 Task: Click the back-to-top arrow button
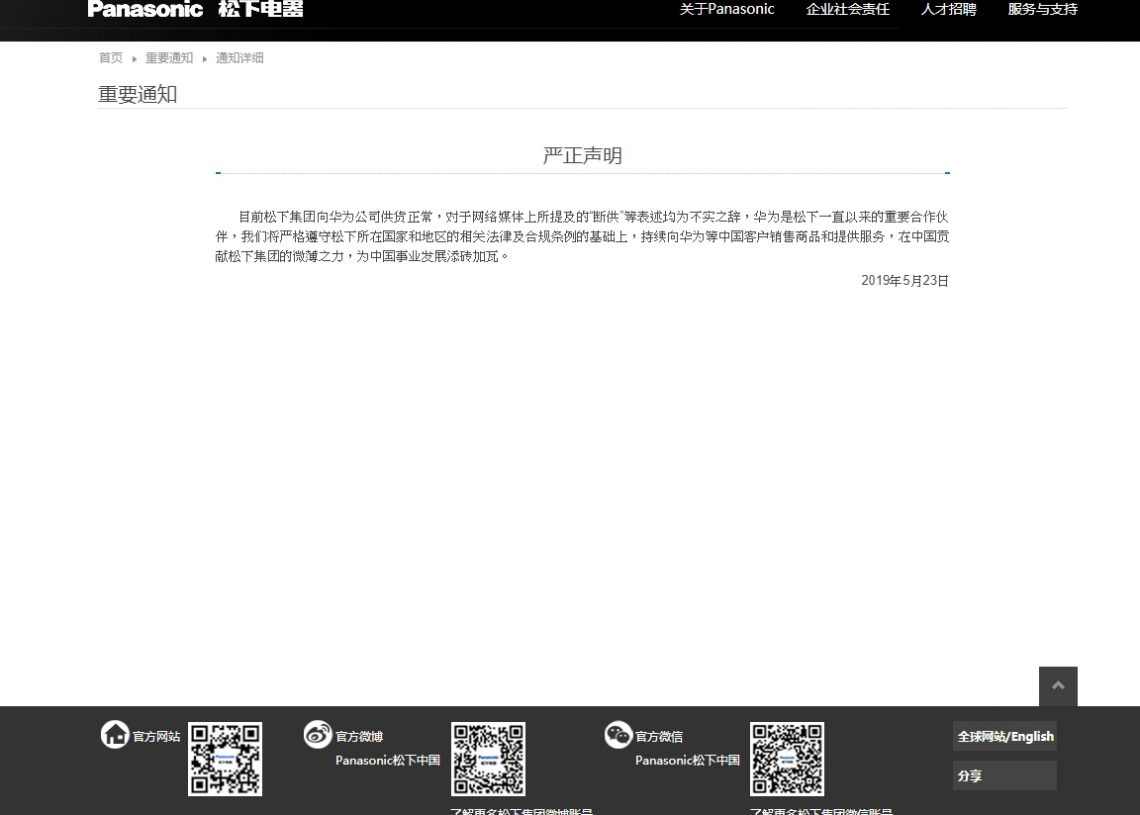(1058, 686)
